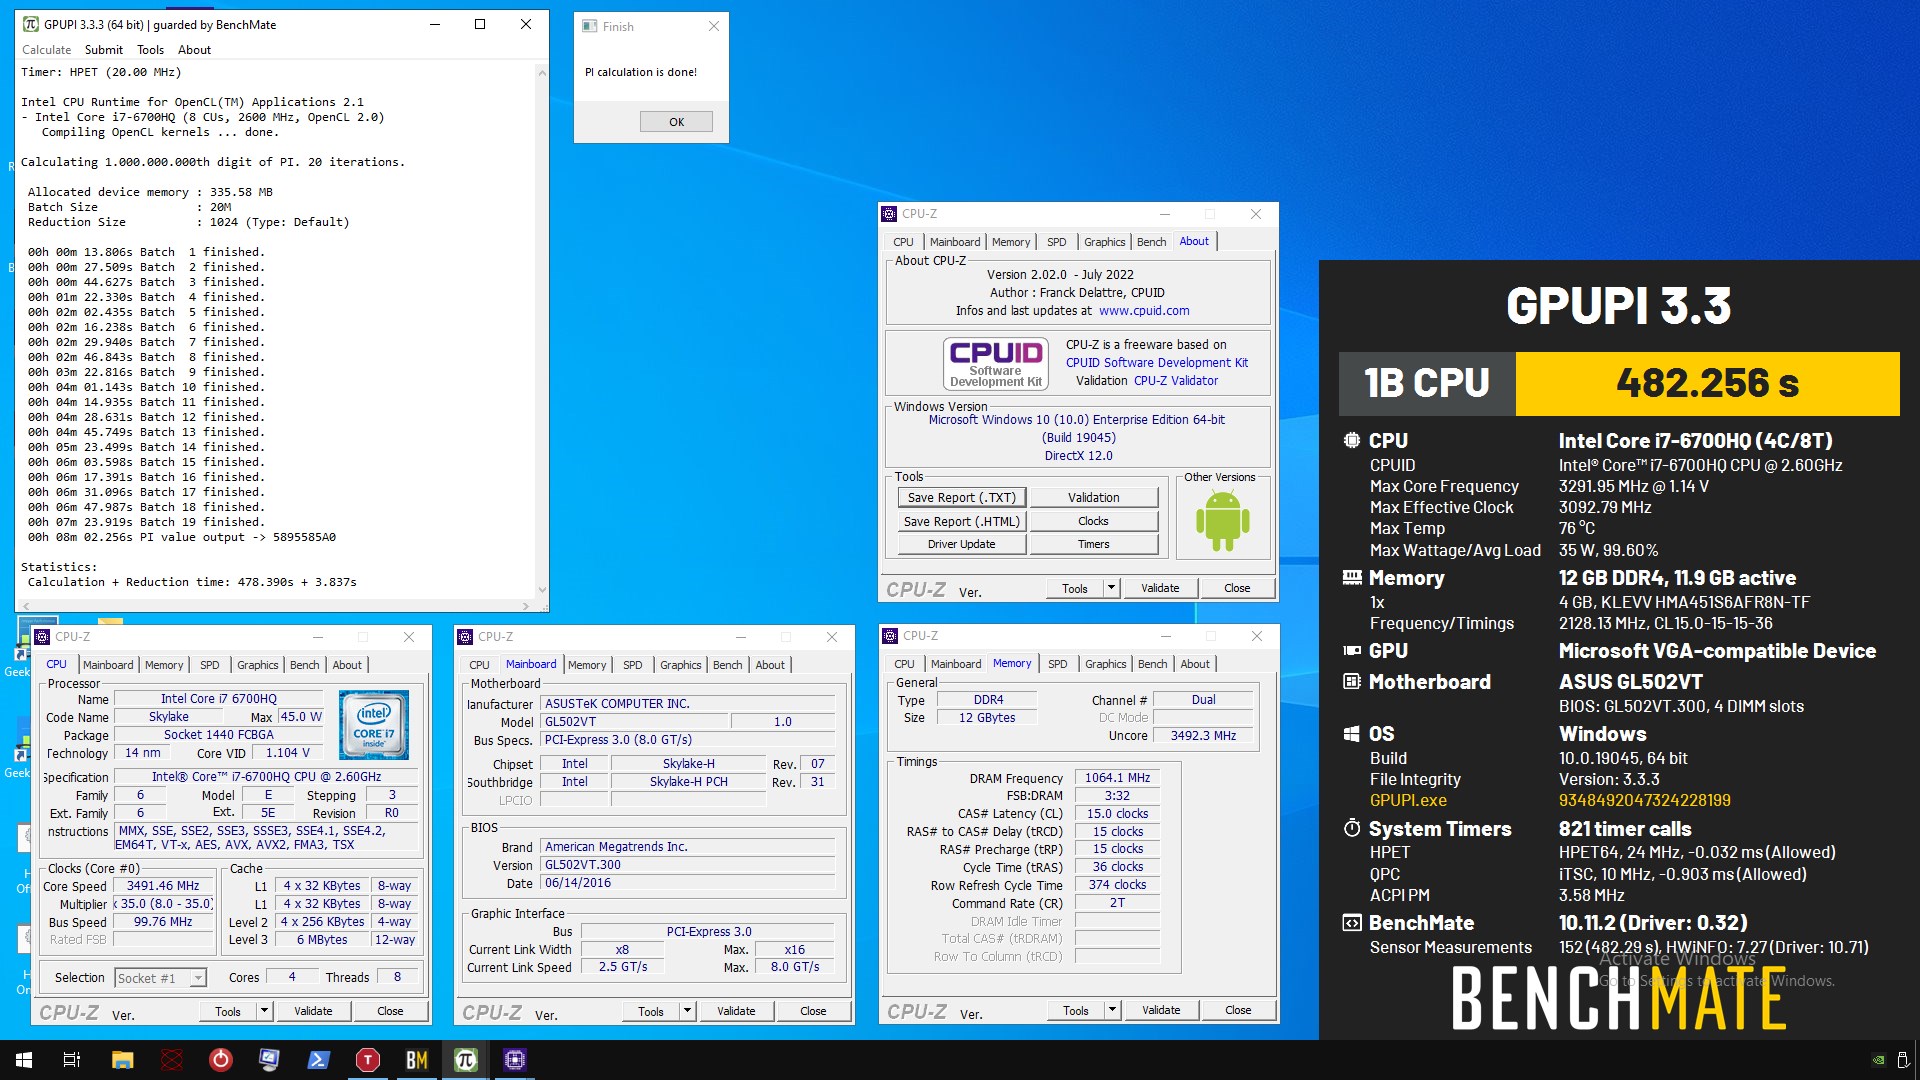Image resolution: width=1920 pixels, height=1080 pixels.
Task: Click the Clocks button in CPU-Z About
Action: pyautogui.click(x=1094, y=521)
